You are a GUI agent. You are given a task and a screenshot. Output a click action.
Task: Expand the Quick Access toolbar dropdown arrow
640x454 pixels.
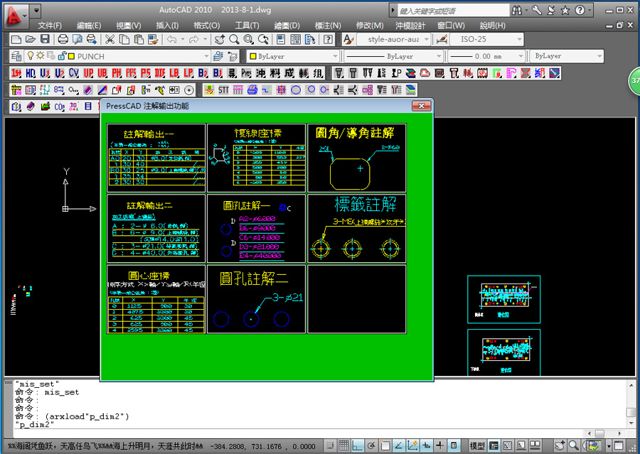[x=37, y=10]
